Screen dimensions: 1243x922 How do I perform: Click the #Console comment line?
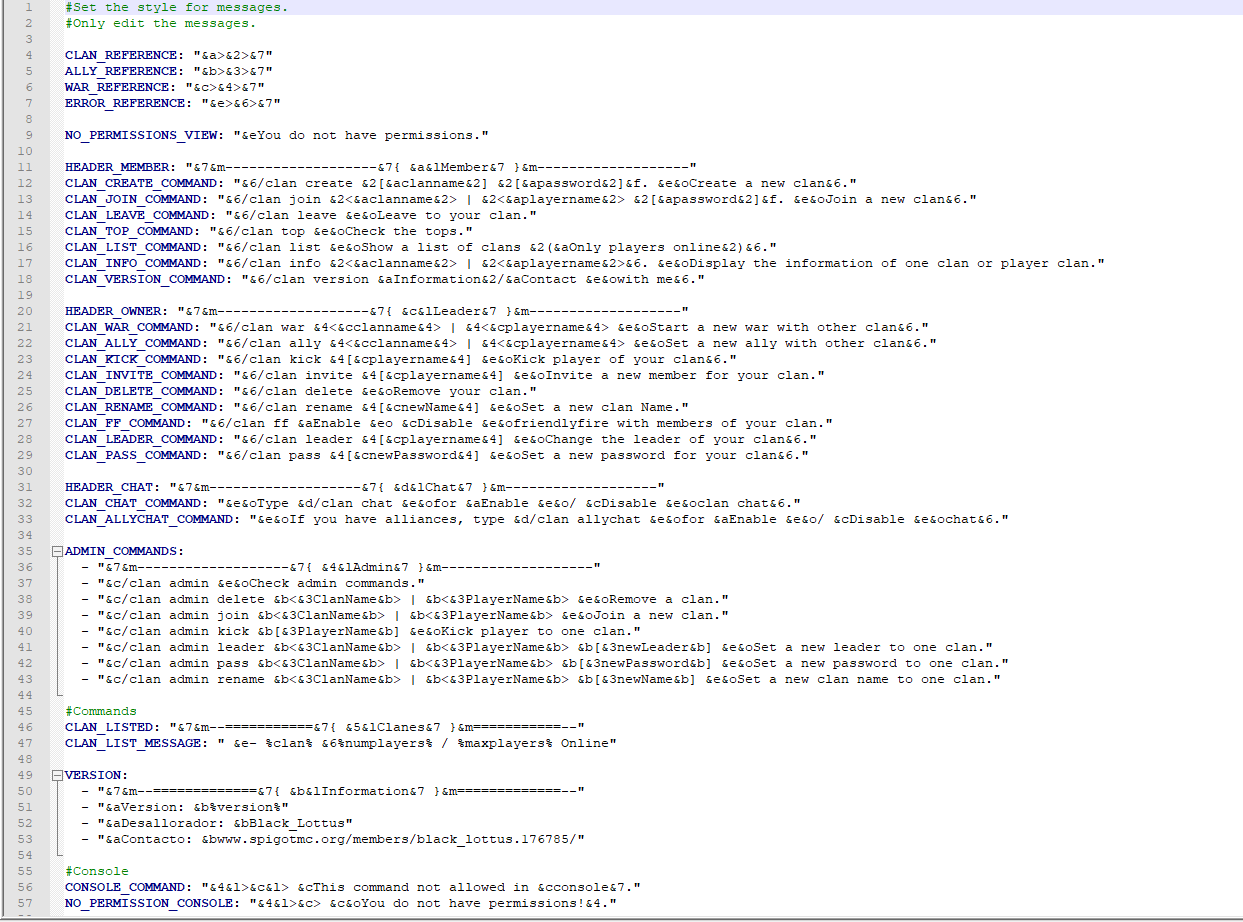(x=97, y=871)
